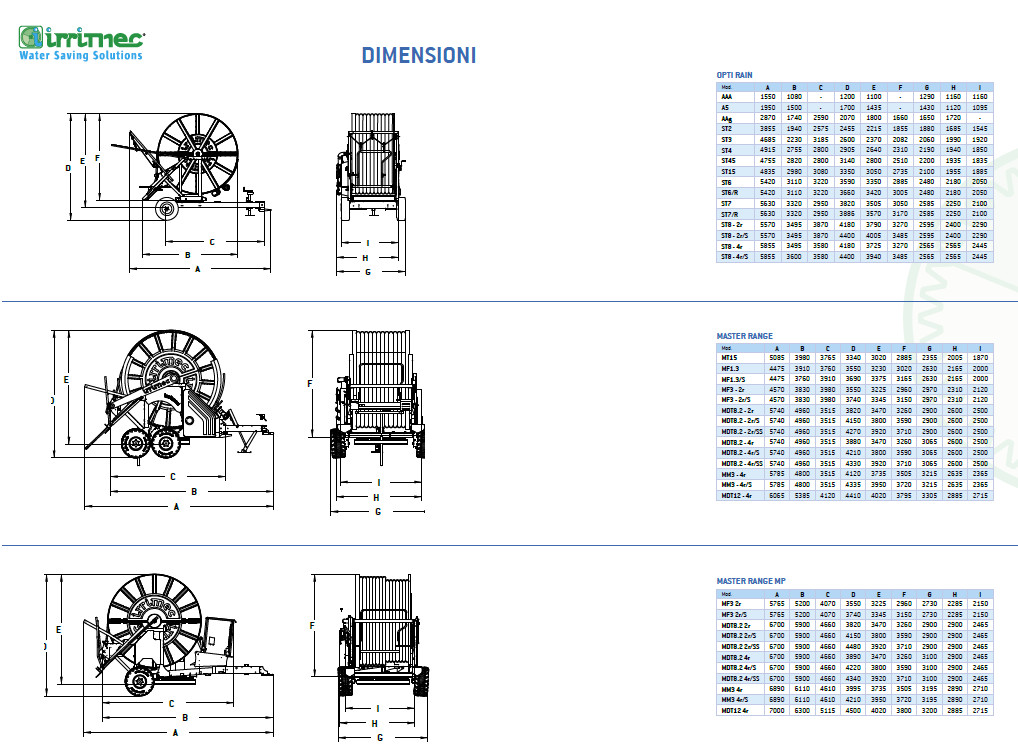The height and width of the screenshot is (749, 1018).
Task: Select row label 'A5' in Opti Rain table
Action: tap(725, 108)
